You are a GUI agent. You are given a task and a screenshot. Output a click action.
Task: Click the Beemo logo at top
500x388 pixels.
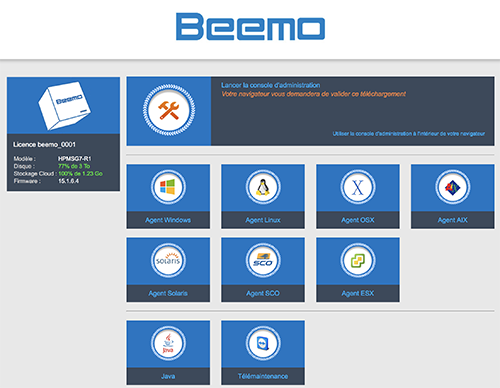click(x=250, y=27)
